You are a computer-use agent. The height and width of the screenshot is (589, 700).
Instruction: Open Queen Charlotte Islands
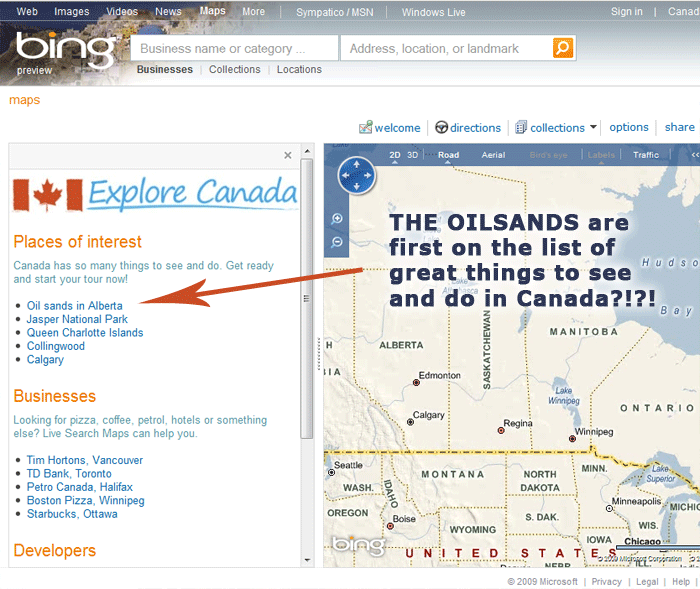pos(85,332)
